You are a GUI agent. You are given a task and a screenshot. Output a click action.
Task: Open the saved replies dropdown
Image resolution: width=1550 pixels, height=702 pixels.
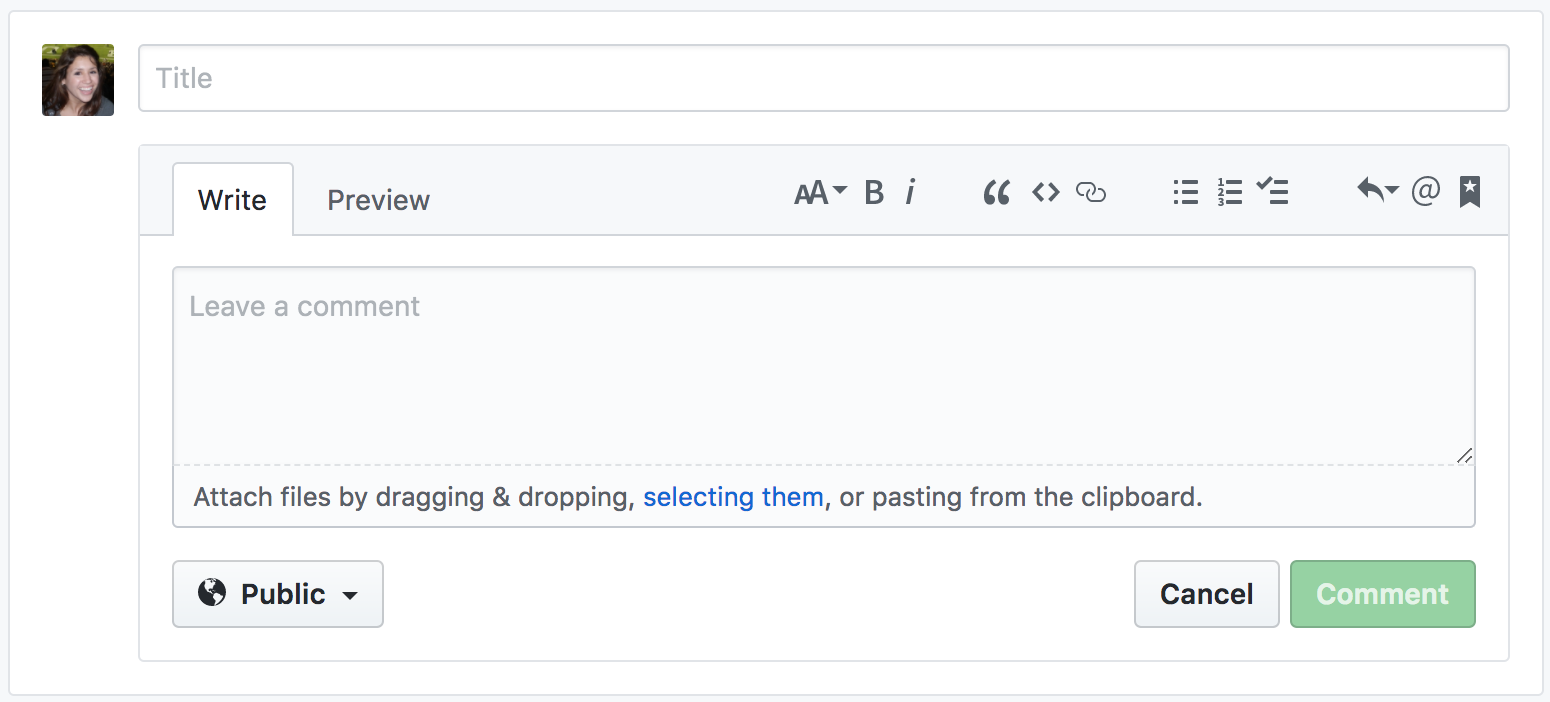pos(1377,190)
